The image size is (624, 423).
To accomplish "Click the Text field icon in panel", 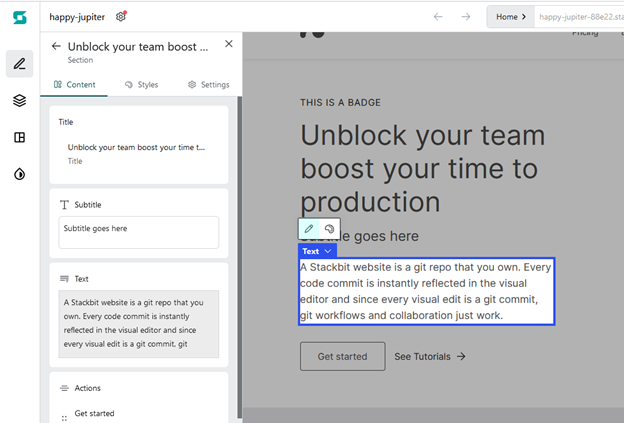I will (x=64, y=279).
